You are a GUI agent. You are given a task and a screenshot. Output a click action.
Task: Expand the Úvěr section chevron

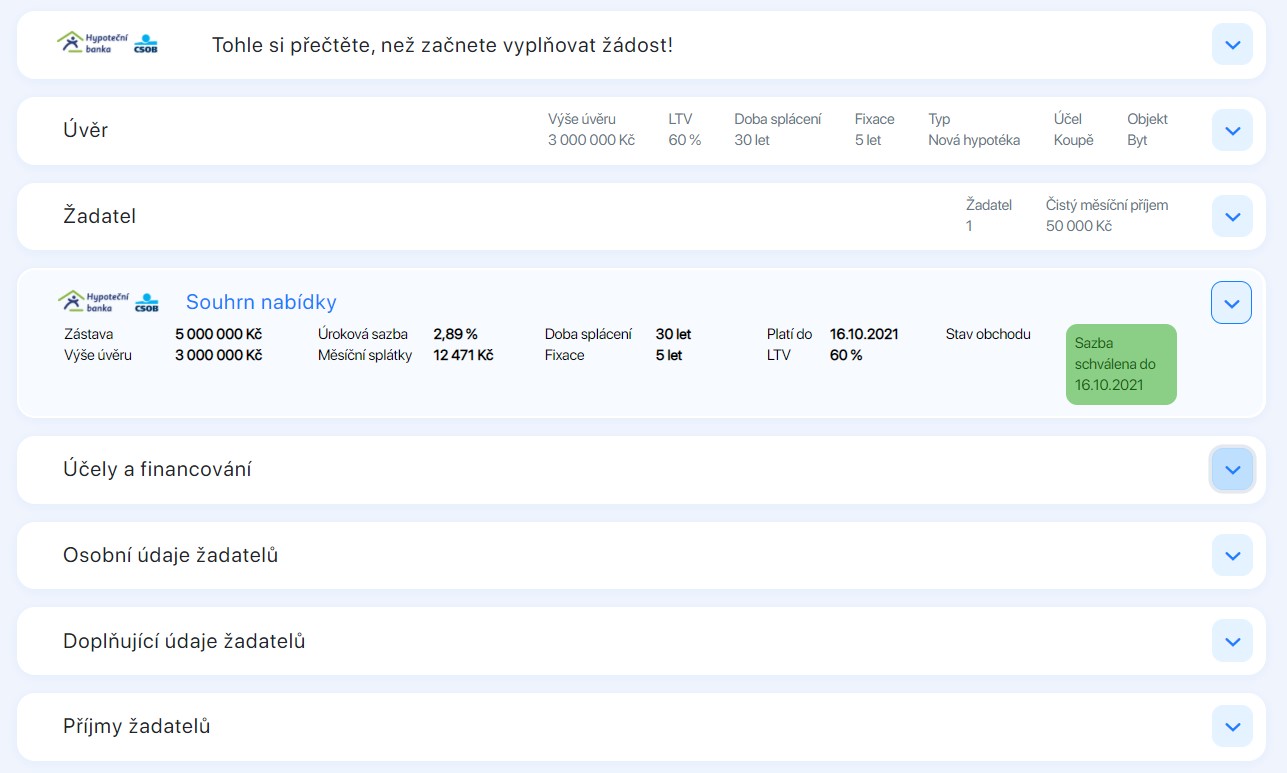click(1231, 130)
